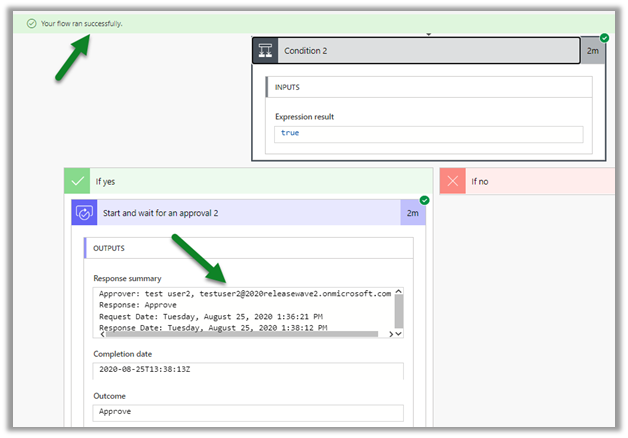Screen dimensions: 628x438
Task: Click the Expression result true field
Action: (x=428, y=134)
